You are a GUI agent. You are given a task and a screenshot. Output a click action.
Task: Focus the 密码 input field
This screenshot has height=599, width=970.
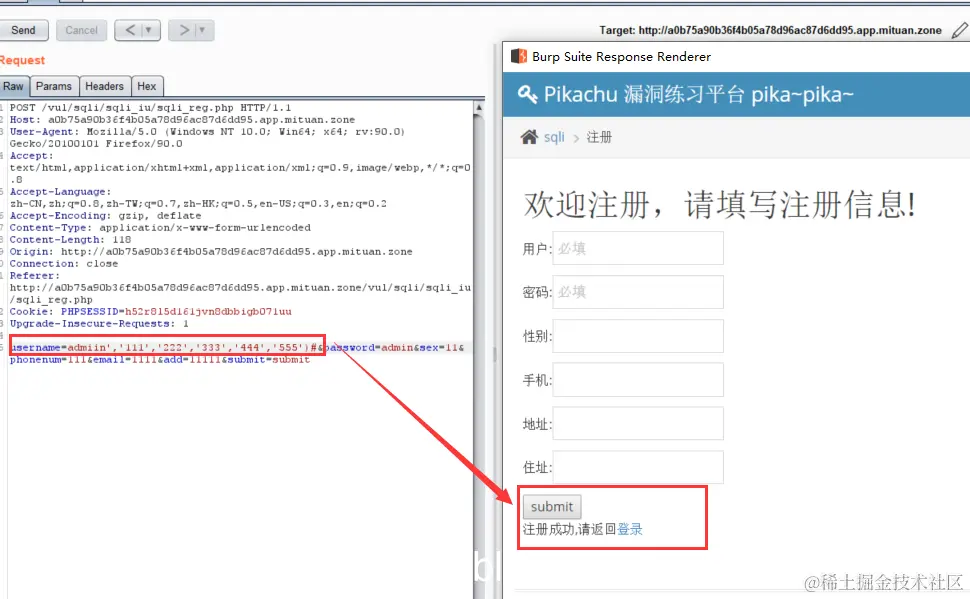[x=638, y=292]
